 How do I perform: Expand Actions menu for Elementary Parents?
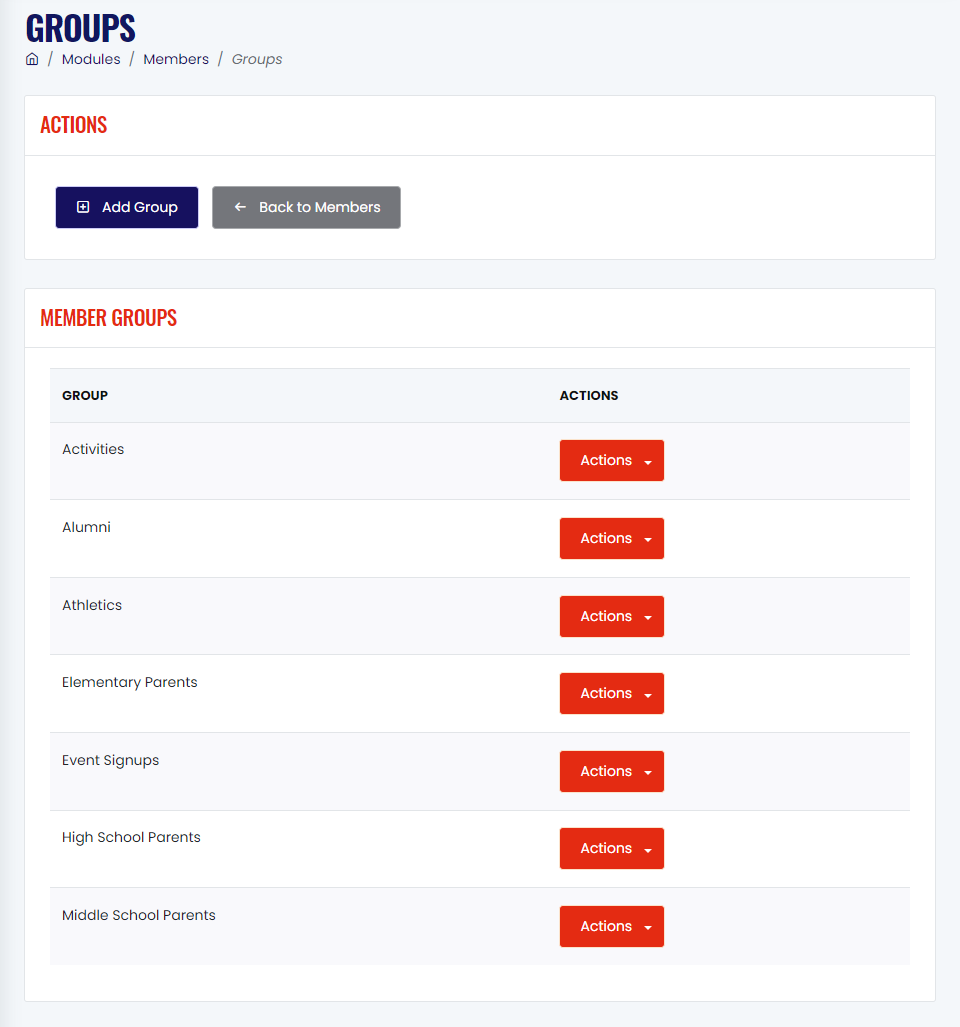(612, 694)
